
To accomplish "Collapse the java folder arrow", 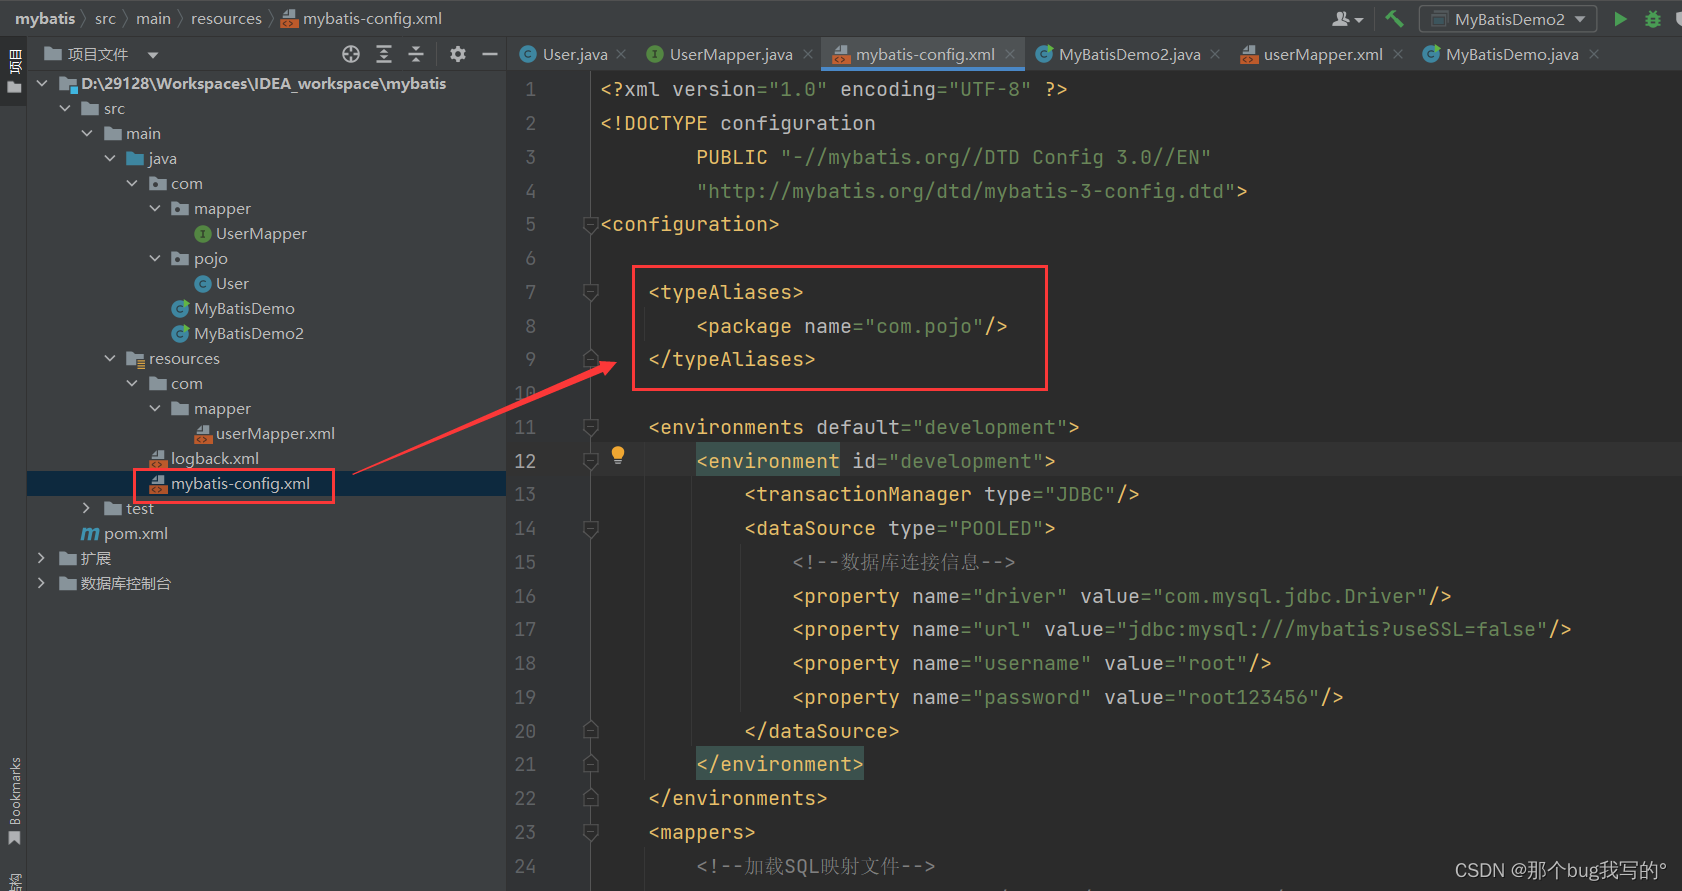I will [x=110, y=158].
